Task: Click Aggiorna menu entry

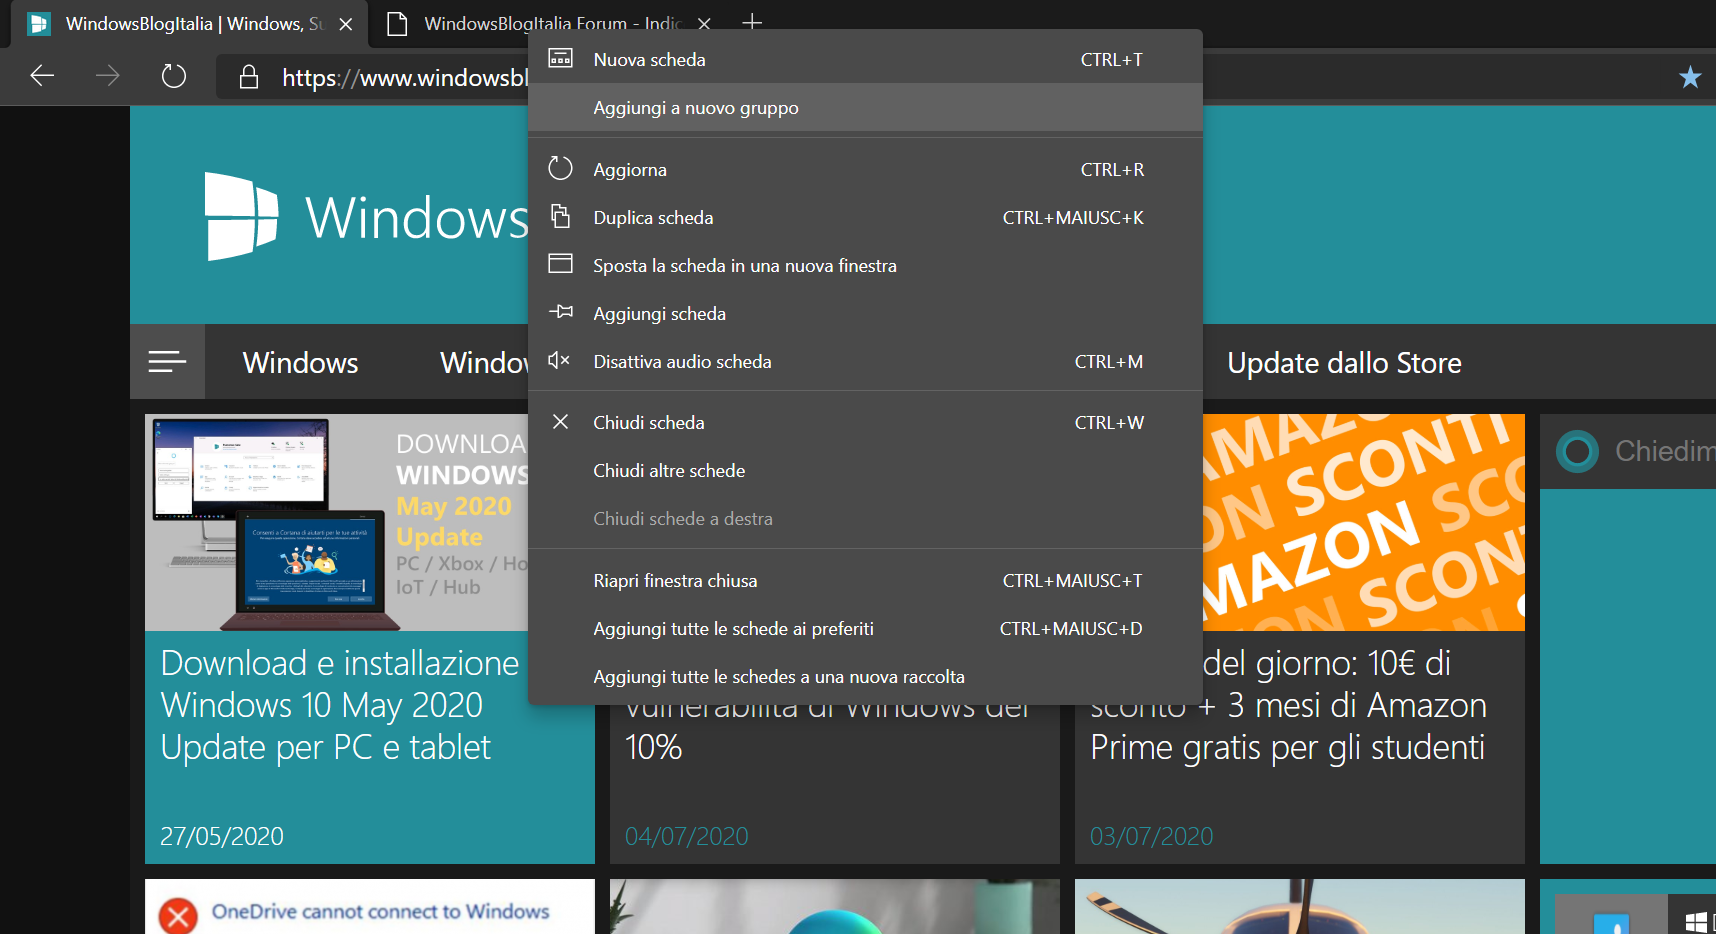Action: (x=865, y=169)
